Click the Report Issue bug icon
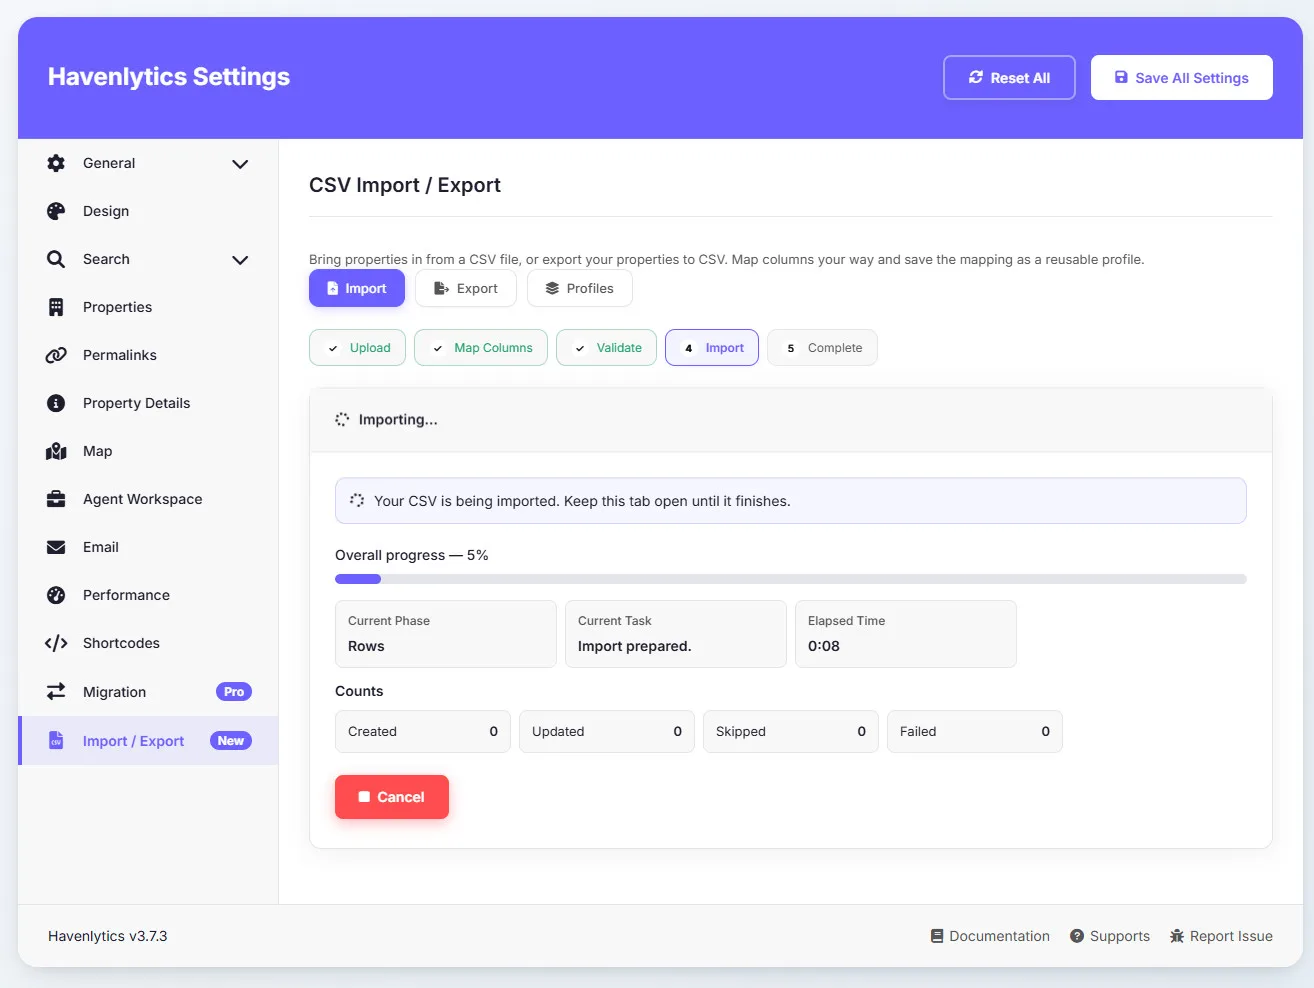Image resolution: width=1314 pixels, height=988 pixels. coord(1177,936)
